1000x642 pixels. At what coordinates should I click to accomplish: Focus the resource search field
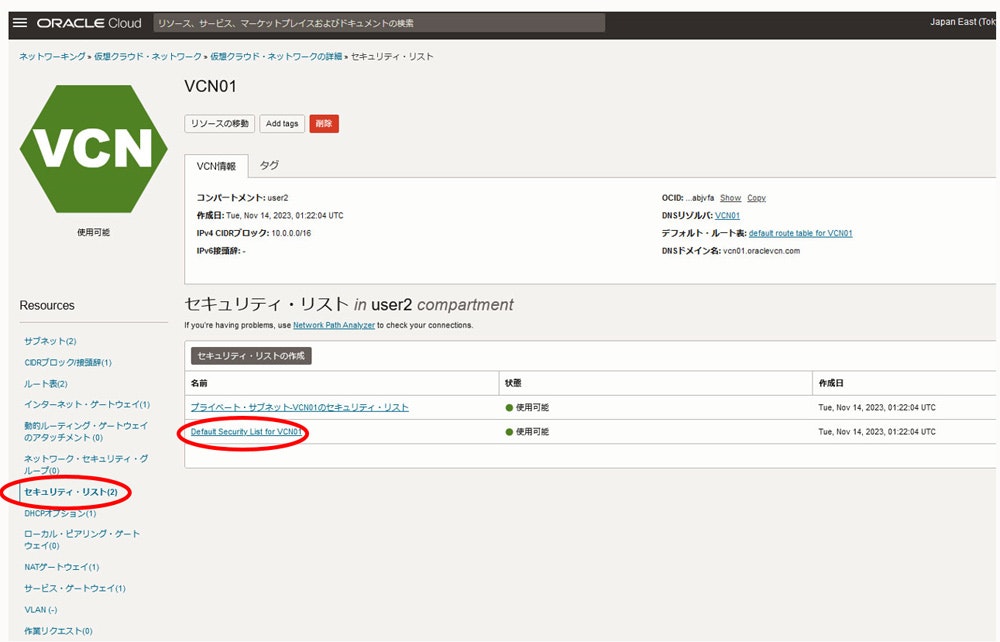click(379, 23)
